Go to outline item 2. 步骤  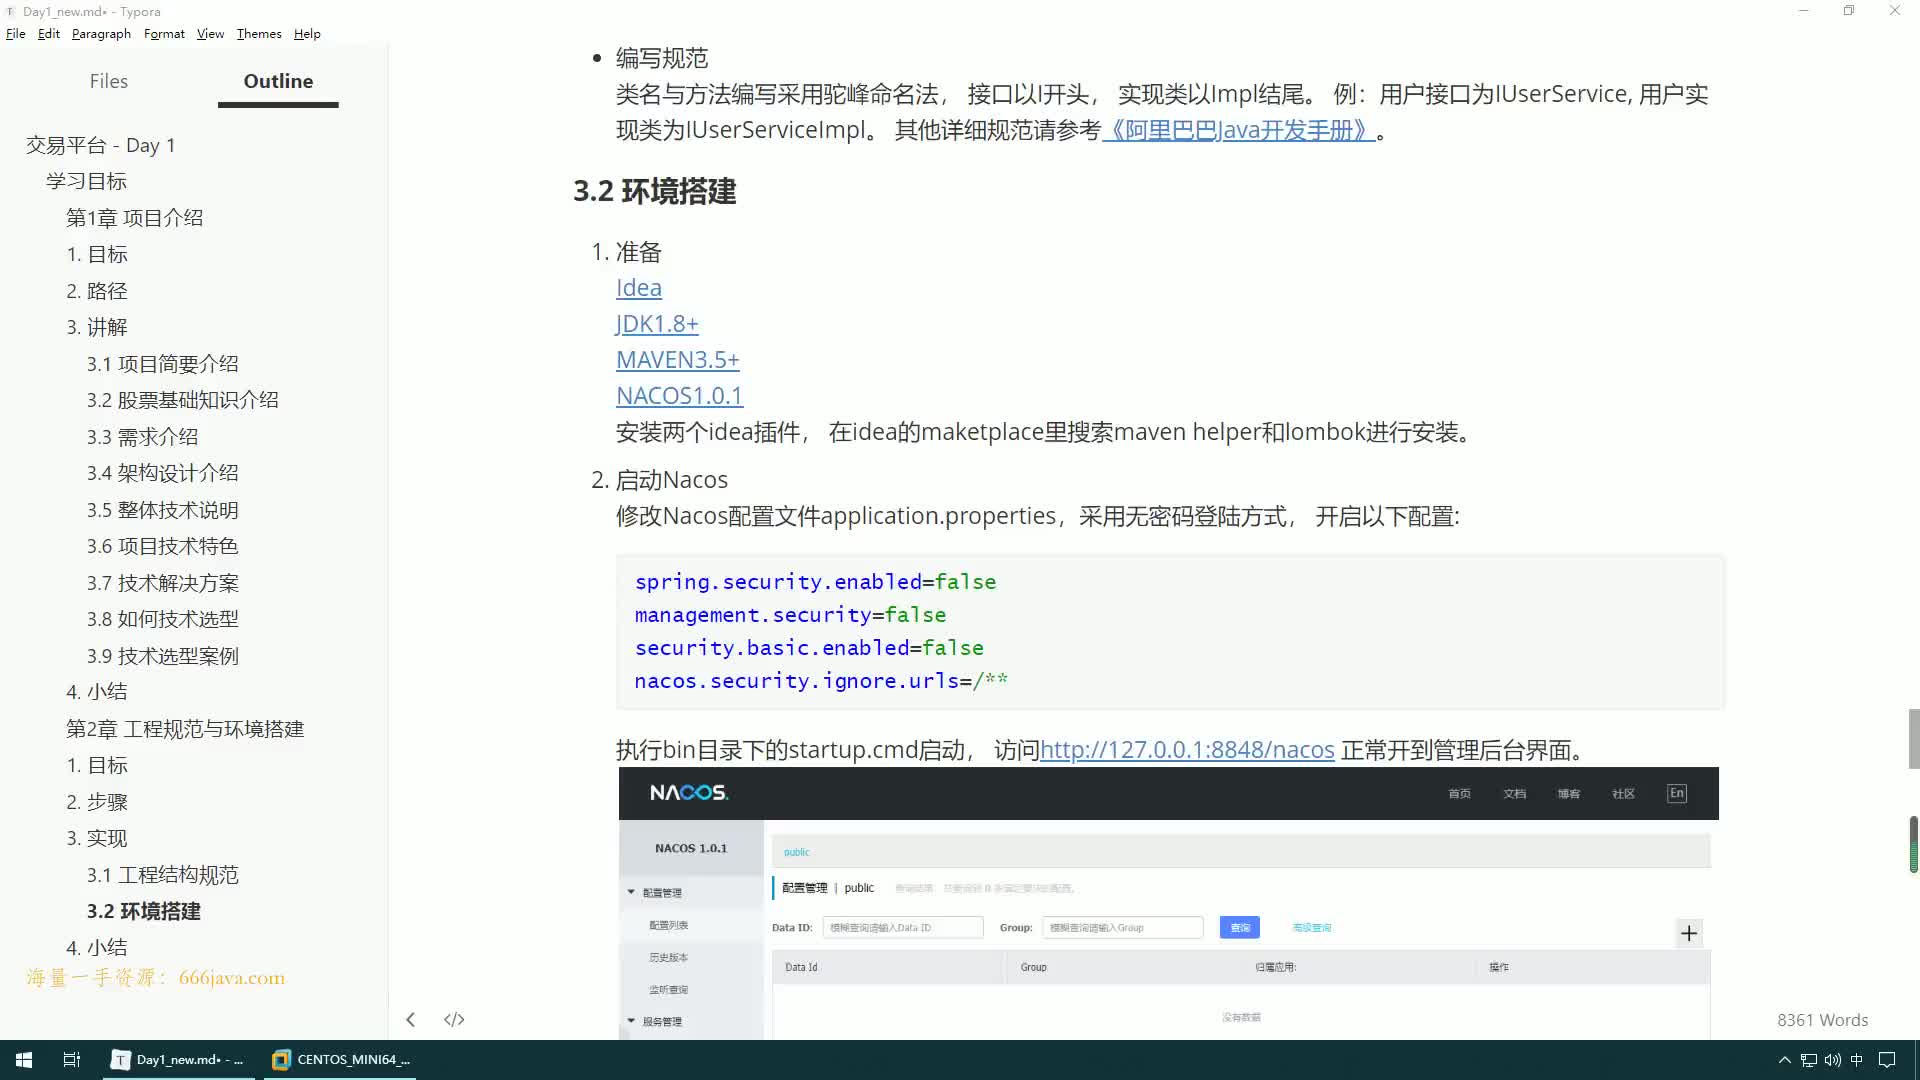click(97, 802)
